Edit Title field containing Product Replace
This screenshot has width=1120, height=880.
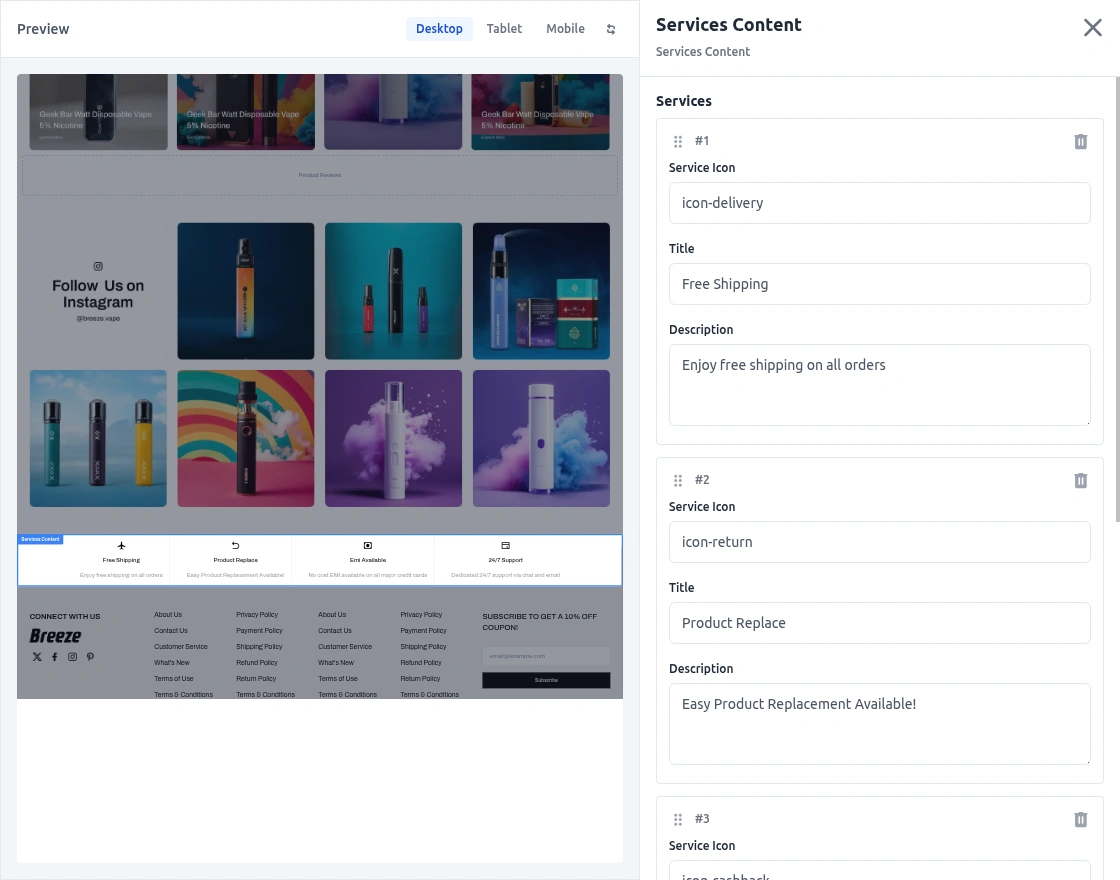879,623
